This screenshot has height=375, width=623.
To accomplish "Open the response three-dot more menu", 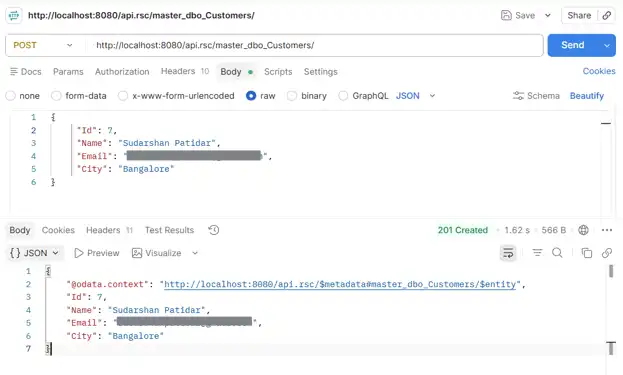I will [x=607, y=230].
